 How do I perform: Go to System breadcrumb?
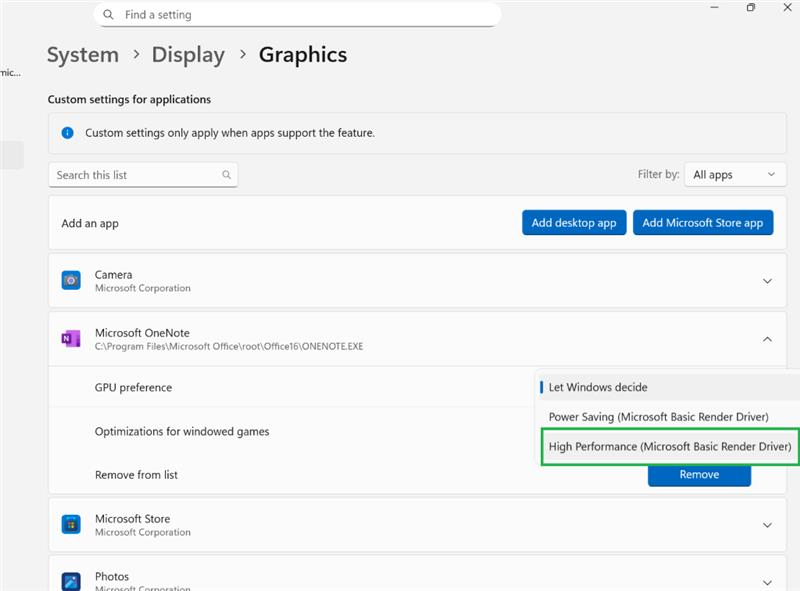(83, 55)
